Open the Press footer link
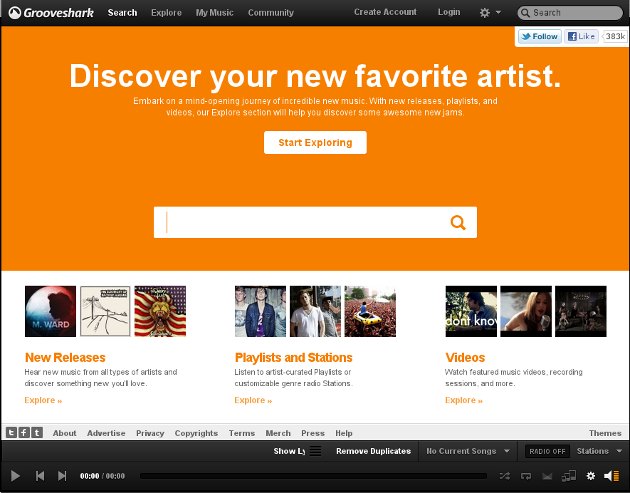Image resolution: width=630 pixels, height=493 pixels. [313, 433]
